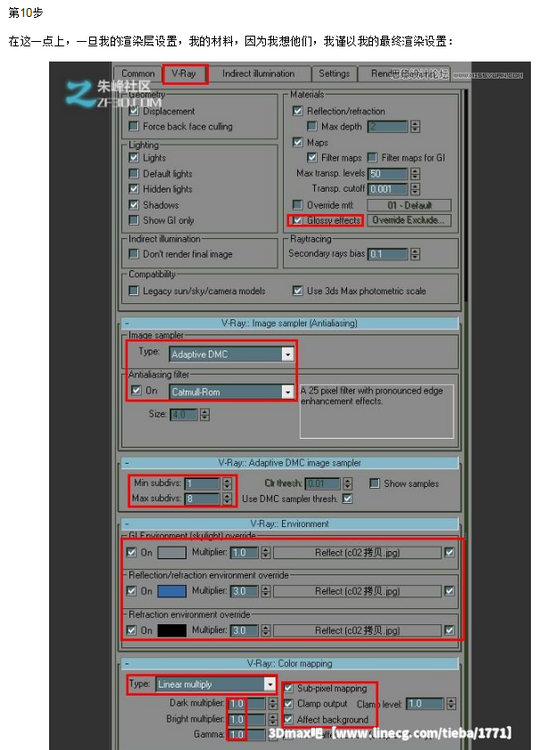Adjust Min subdivs spinner
This screenshot has height=750, width=547.
coord(227,484)
